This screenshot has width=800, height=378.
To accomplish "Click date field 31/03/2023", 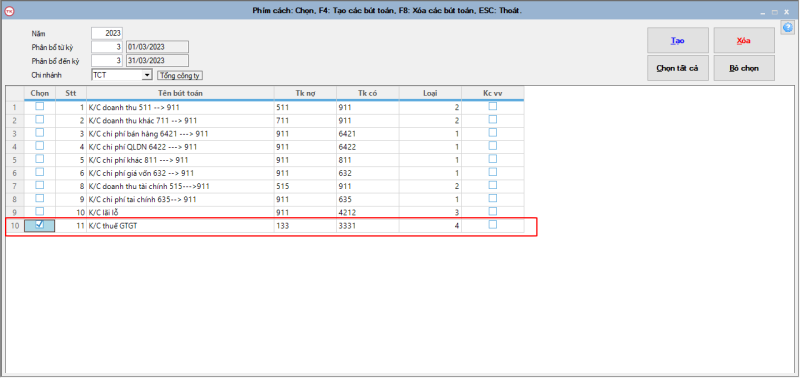I will [157, 61].
